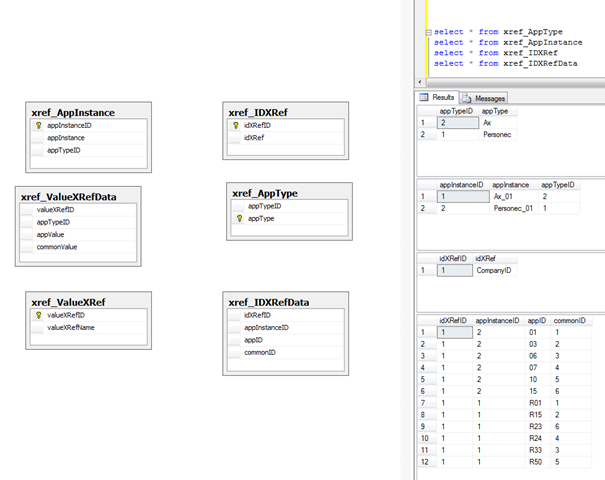Image resolution: width=605 pixels, height=480 pixels.
Task: Click the Messages tab icon
Action: (x=467, y=98)
